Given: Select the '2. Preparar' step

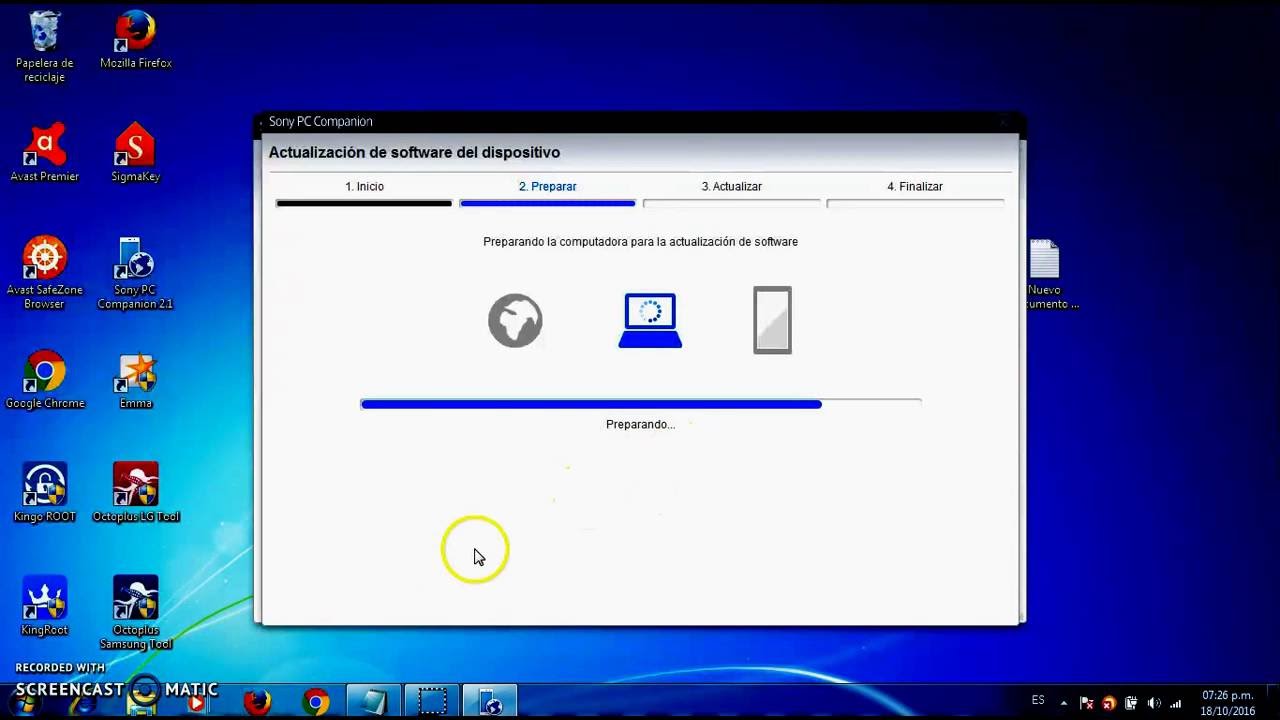Looking at the screenshot, I should (x=547, y=187).
